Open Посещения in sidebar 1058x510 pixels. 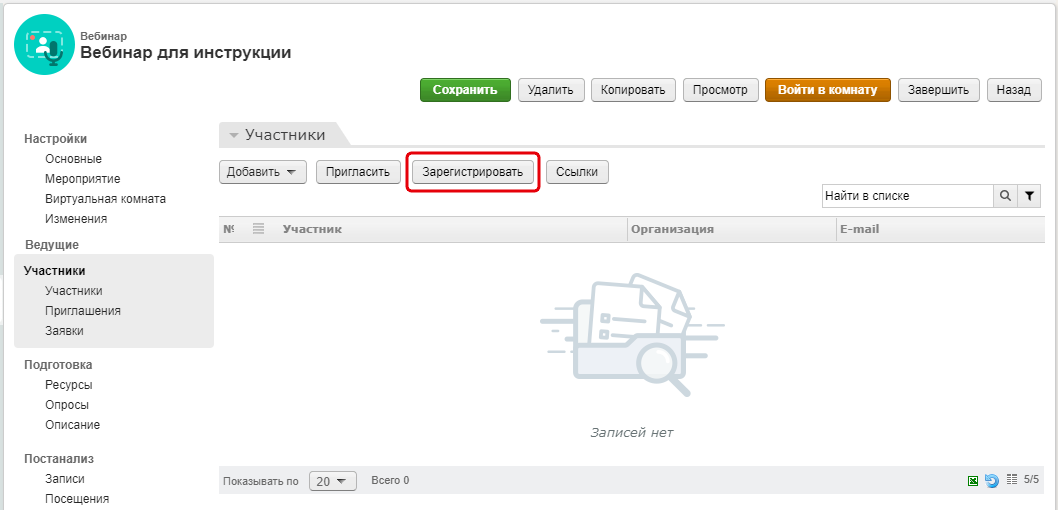click(x=77, y=499)
